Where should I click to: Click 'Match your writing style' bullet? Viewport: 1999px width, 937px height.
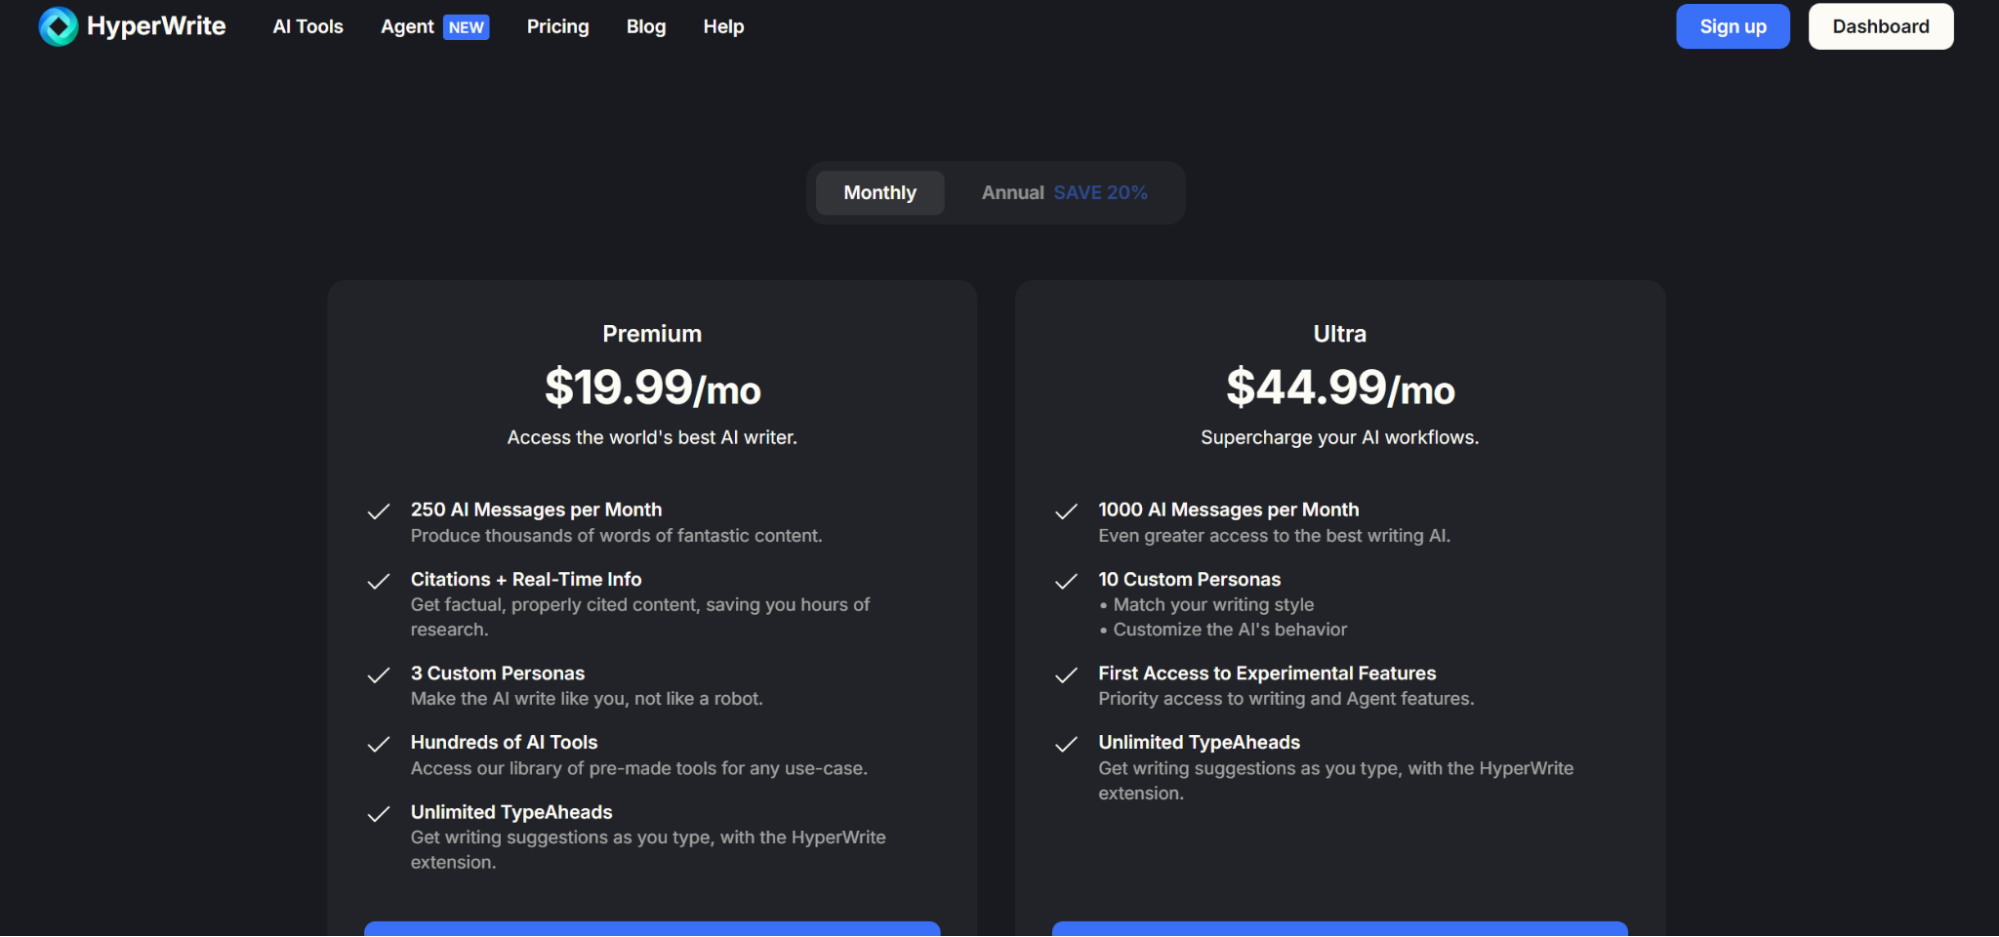pos(1213,605)
